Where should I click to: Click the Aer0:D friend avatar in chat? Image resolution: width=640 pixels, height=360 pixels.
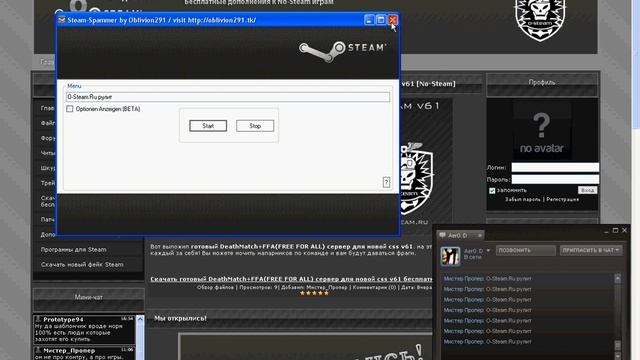[x=451, y=256]
